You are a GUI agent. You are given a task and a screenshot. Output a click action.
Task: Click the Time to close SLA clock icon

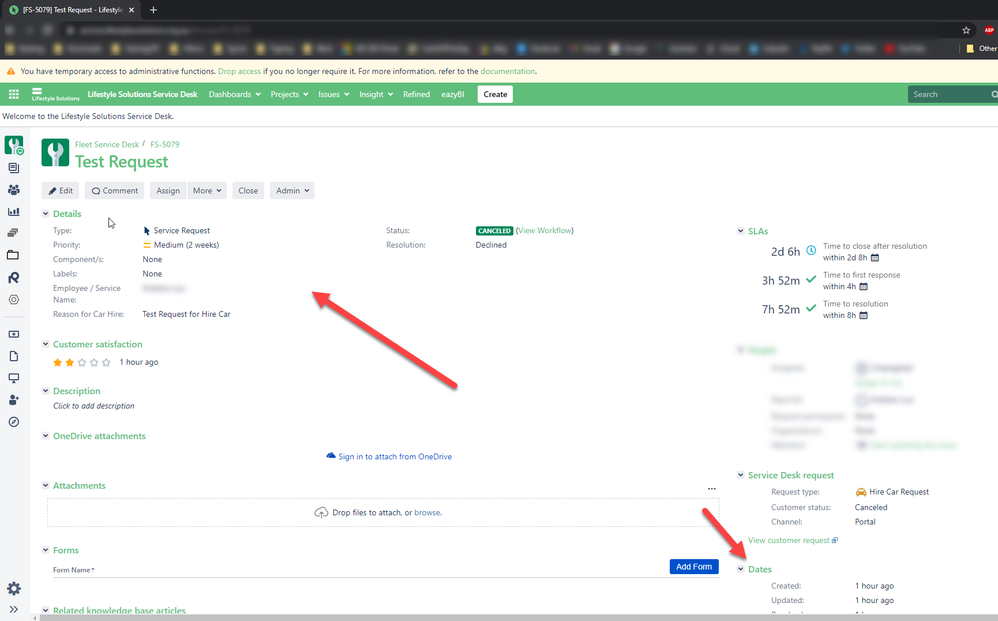(811, 251)
